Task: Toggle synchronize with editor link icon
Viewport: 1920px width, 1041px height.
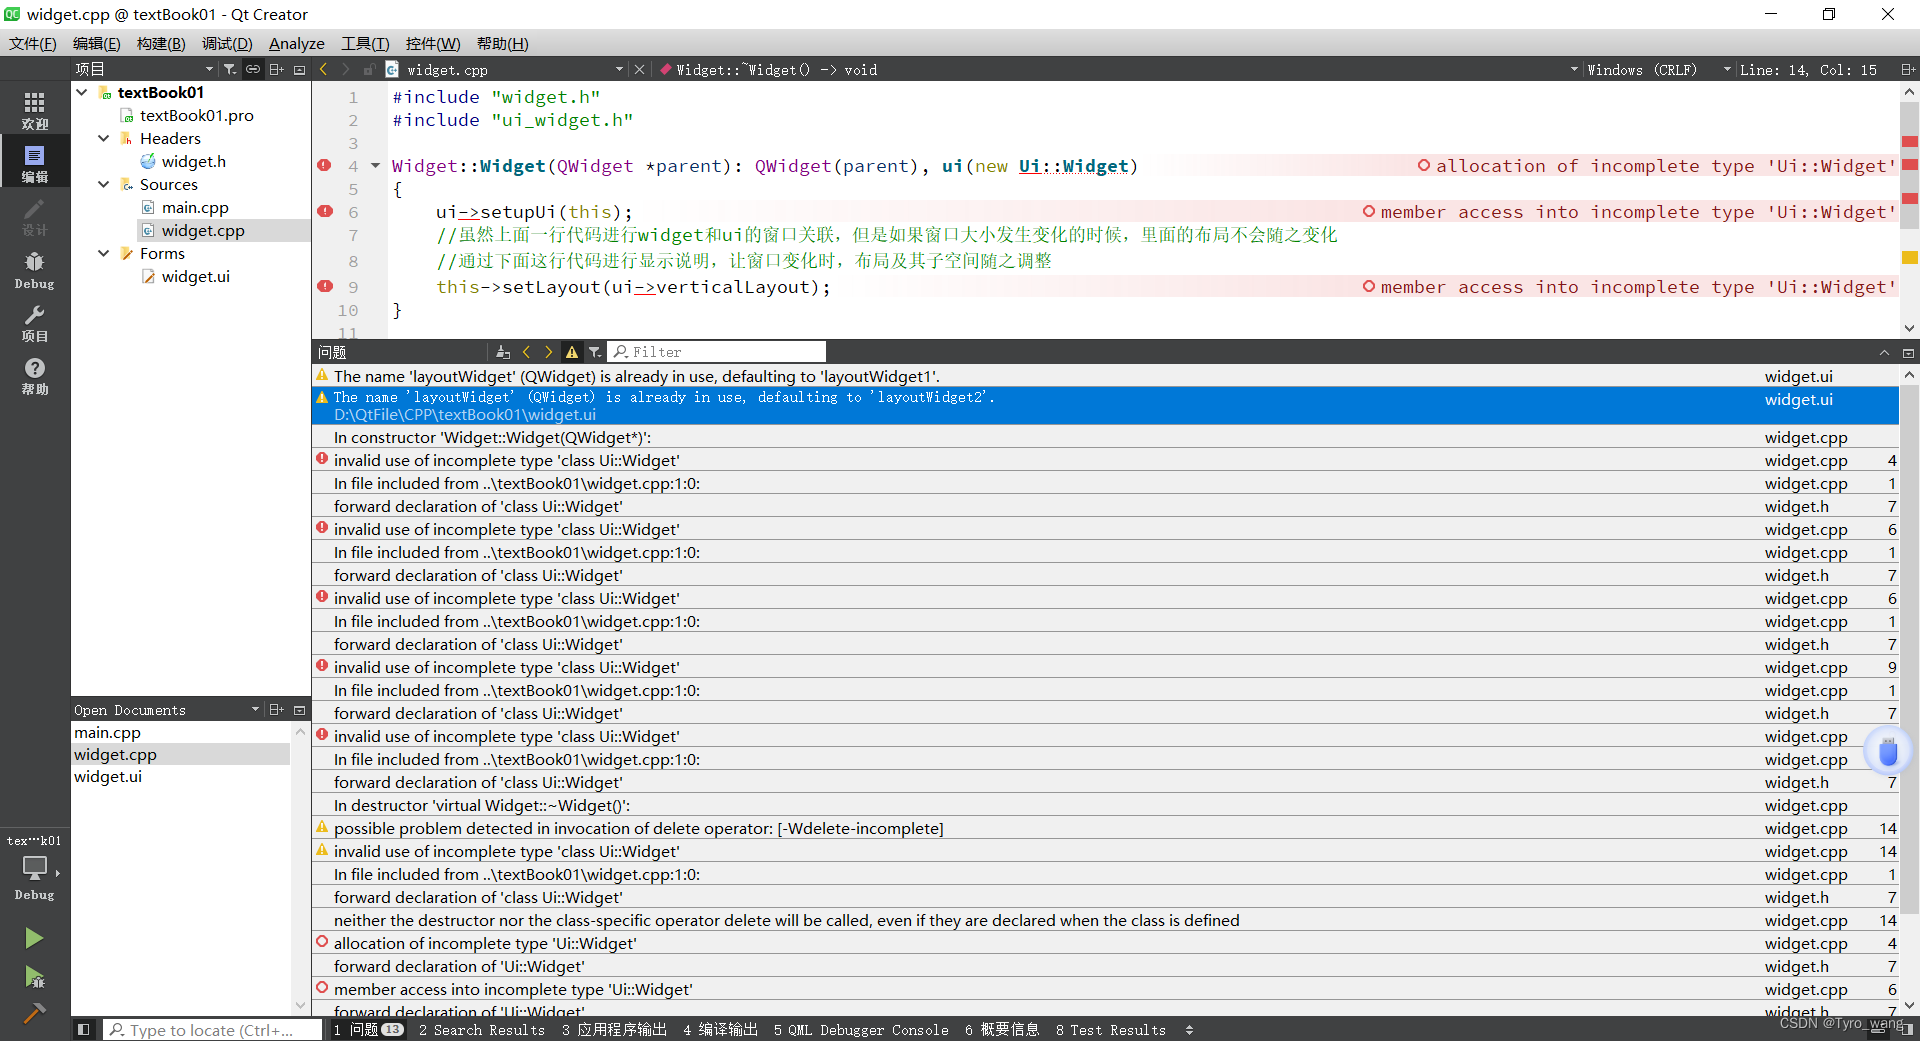Action: click(x=253, y=69)
